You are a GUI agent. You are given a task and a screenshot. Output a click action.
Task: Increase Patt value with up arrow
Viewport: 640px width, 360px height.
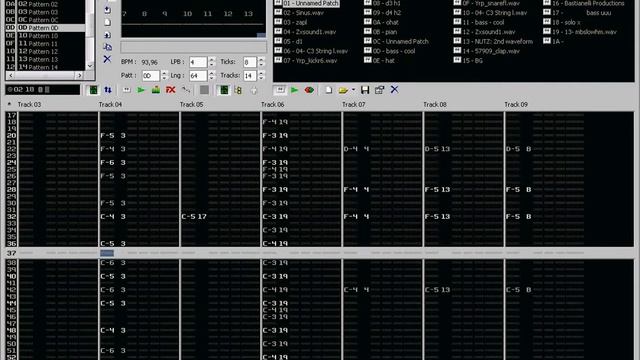(x=164, y=73)
